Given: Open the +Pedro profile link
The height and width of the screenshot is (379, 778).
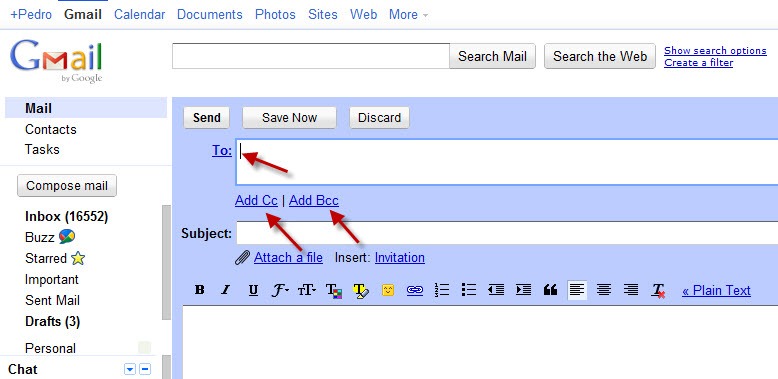Looking at the screenshot, I should click(31, 14).
